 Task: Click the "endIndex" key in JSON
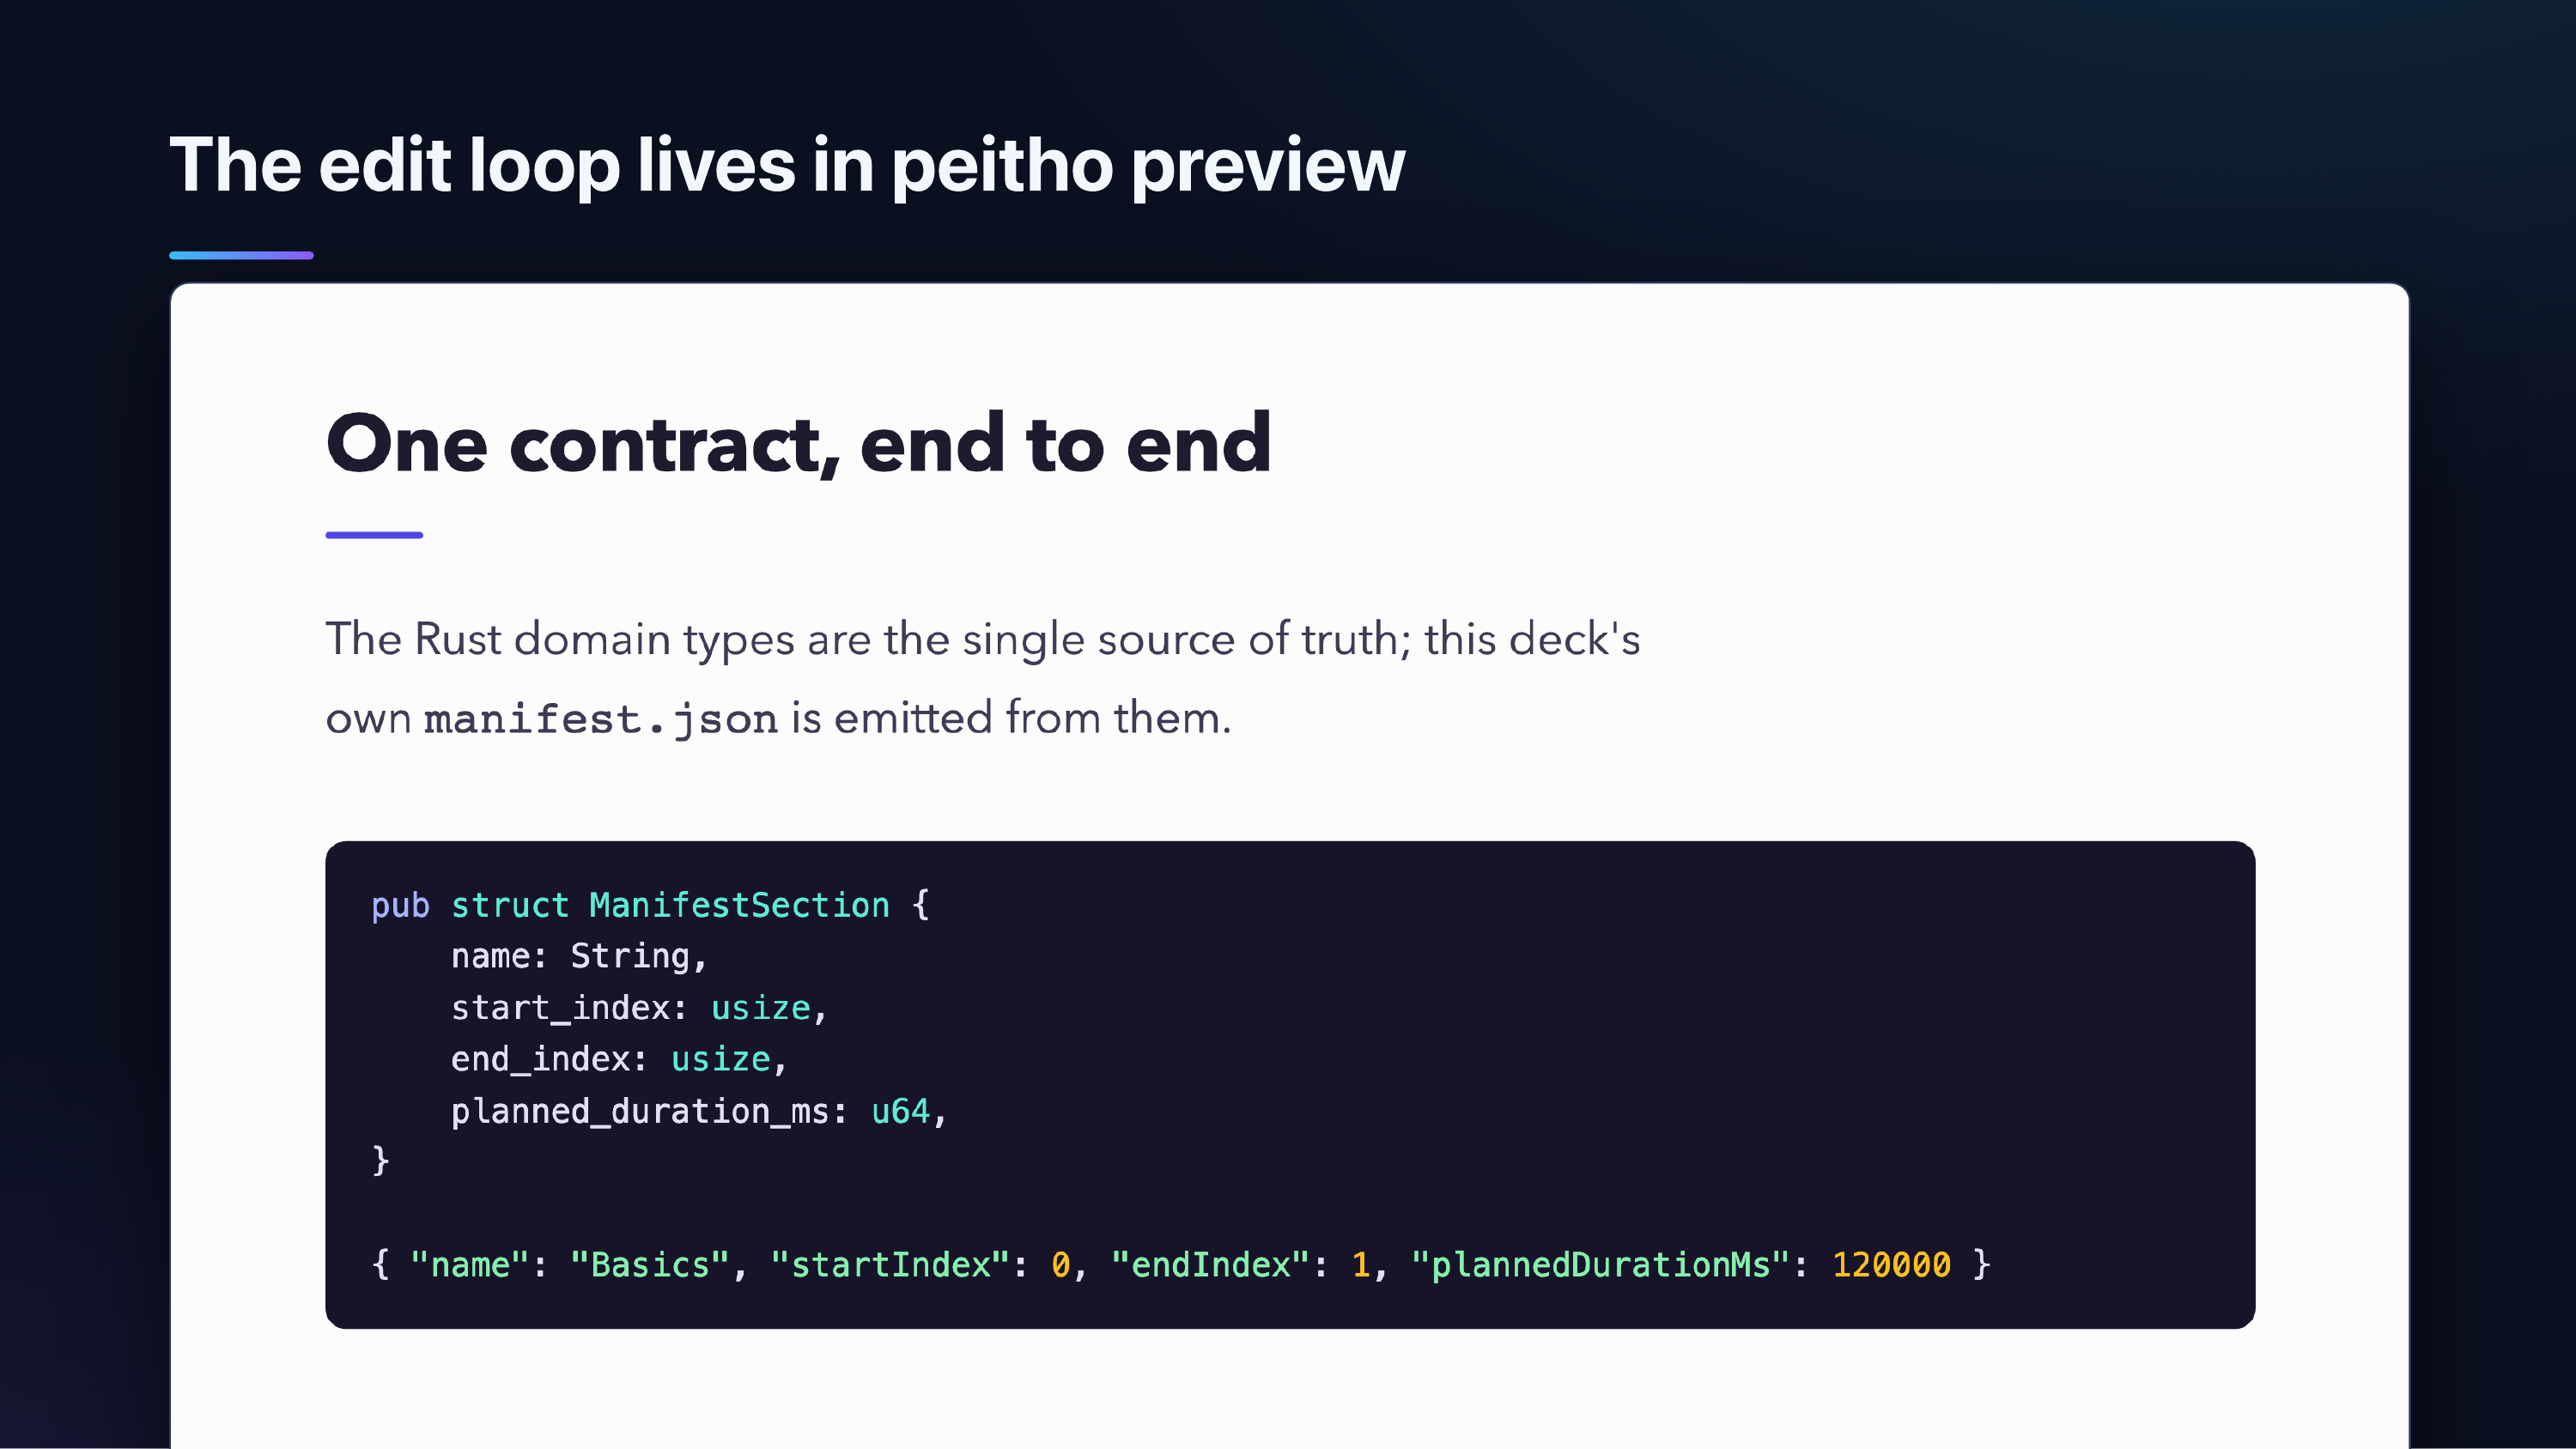coord(1211,1266)
